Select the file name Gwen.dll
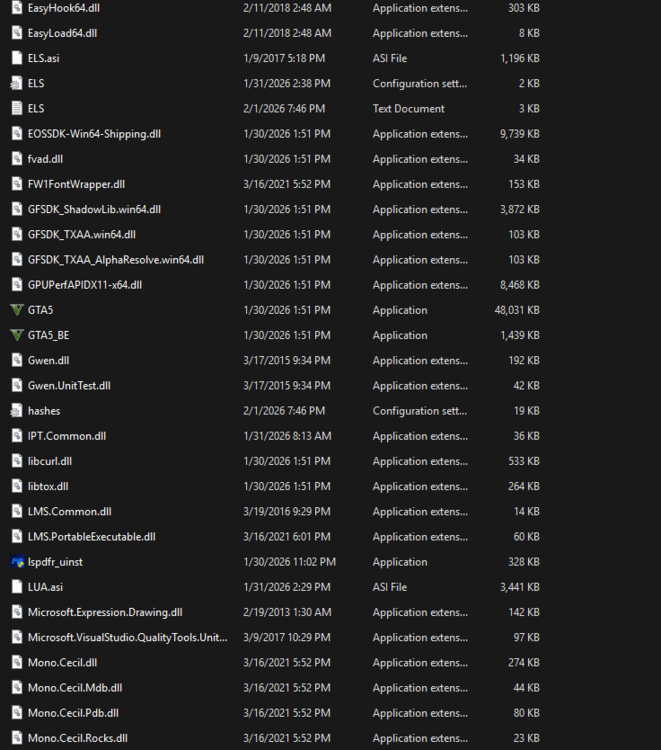The height and width of the screenshot is (750, 661). click(x=48, y=361)
